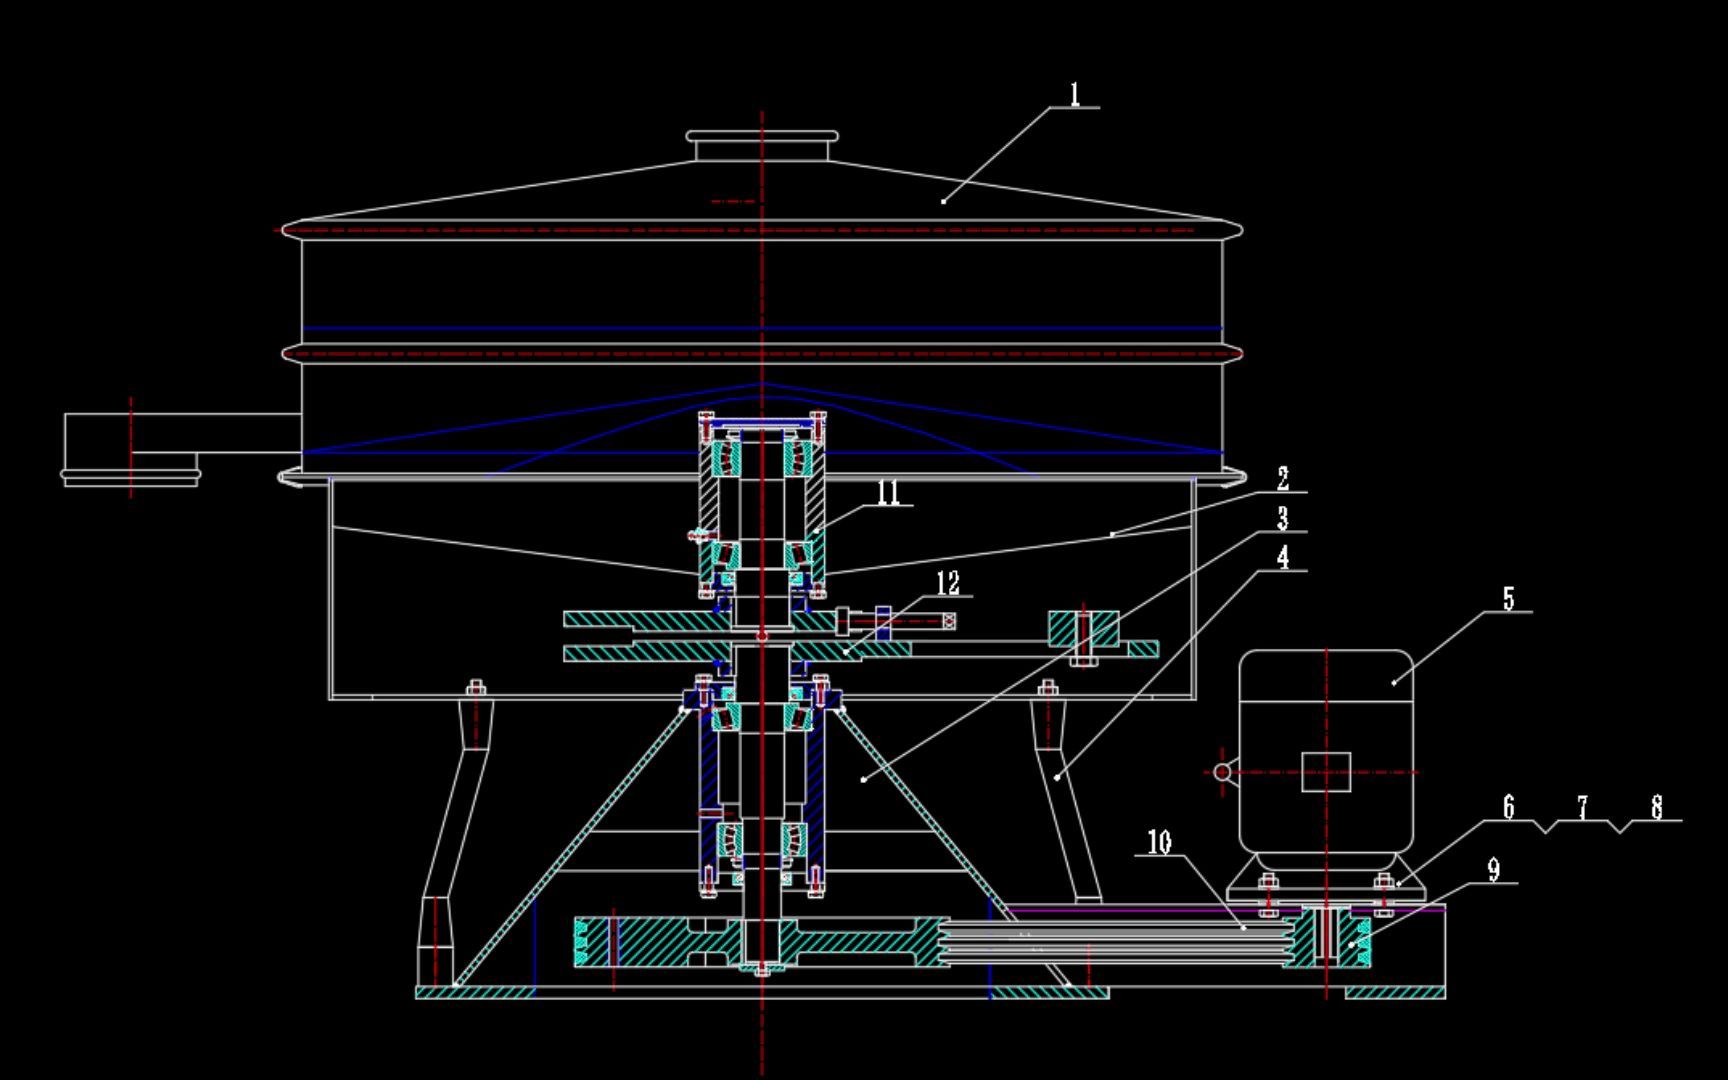Screen dimensions: 1728x1080
Task: Select callout 12 pointing to the shaft
Action: [947, 581]
